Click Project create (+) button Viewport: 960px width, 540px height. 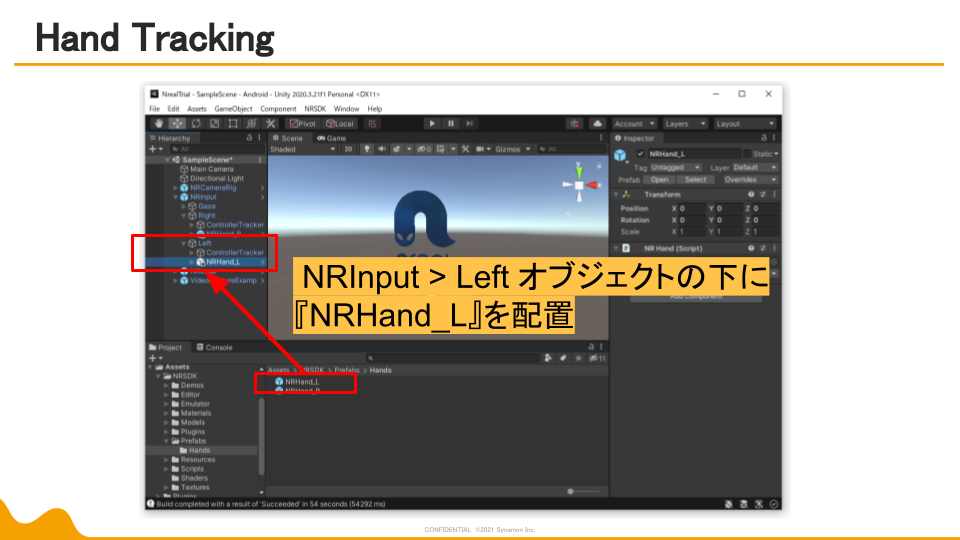(x=156, y=358)
